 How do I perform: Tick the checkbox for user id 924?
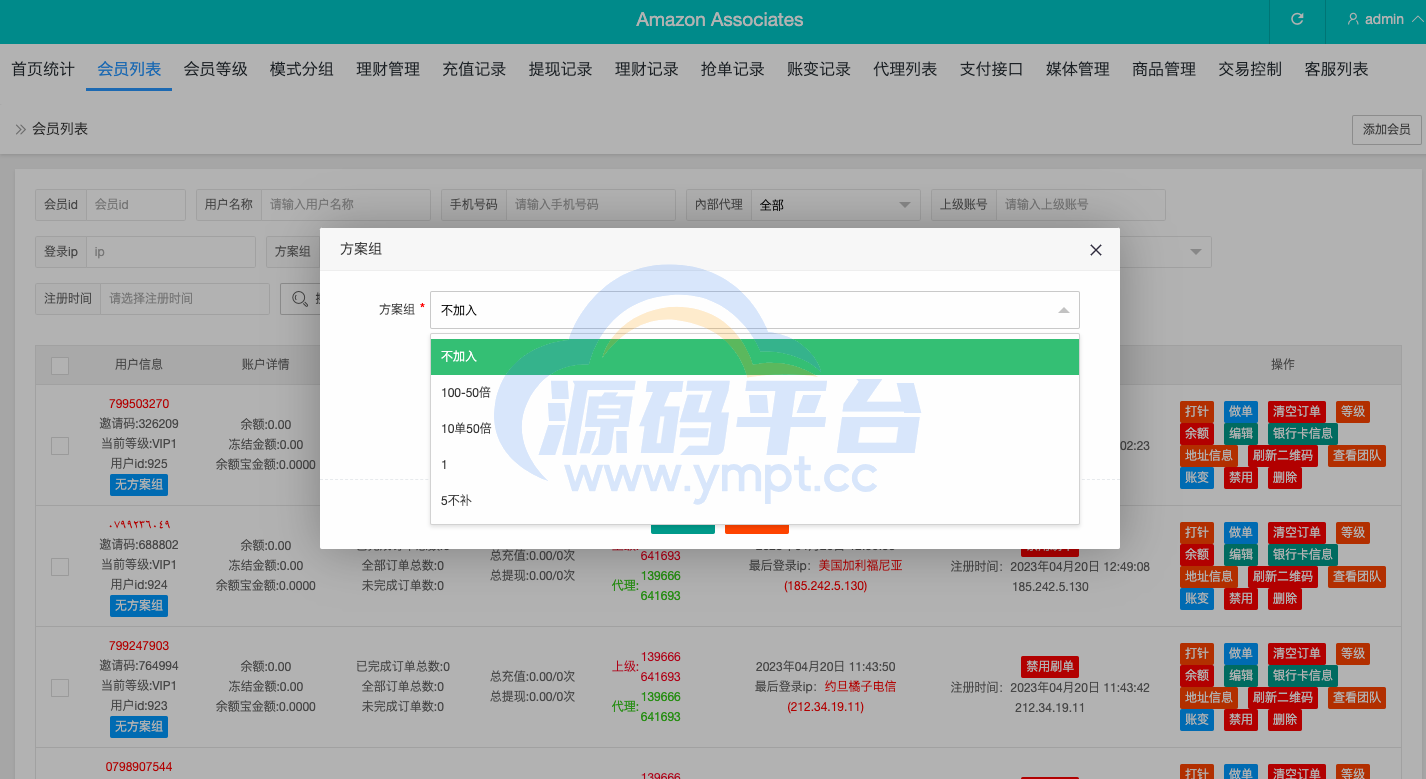coord(60,567)
